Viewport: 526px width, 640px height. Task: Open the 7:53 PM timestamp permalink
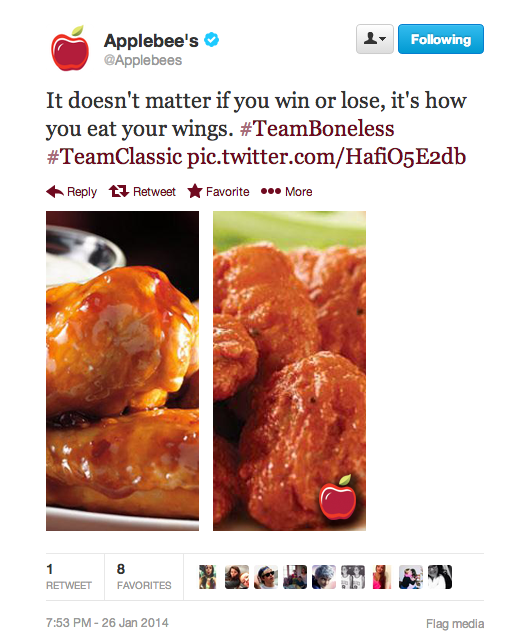(x=107, y=623)
